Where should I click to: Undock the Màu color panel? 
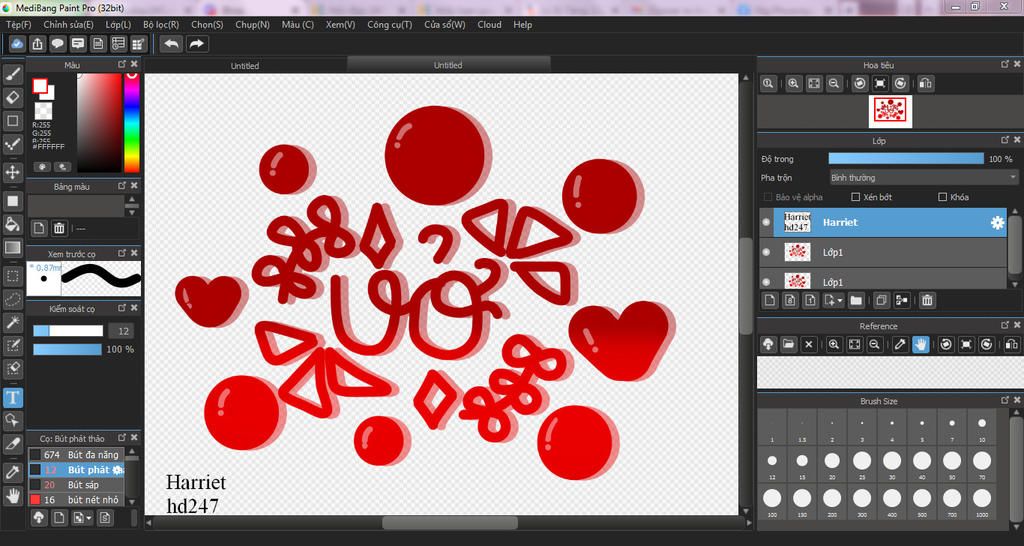point(121,64)
